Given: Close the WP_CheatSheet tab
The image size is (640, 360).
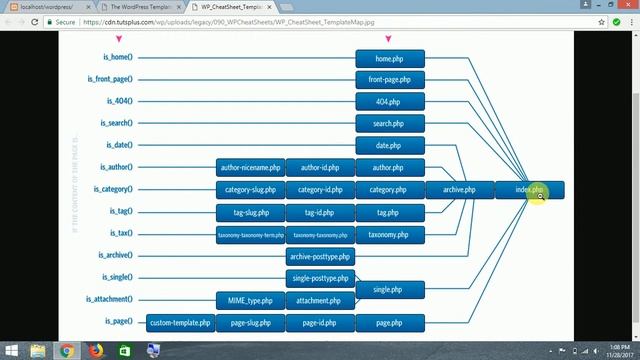Looking at the screenshot, I should pos(269,7).
